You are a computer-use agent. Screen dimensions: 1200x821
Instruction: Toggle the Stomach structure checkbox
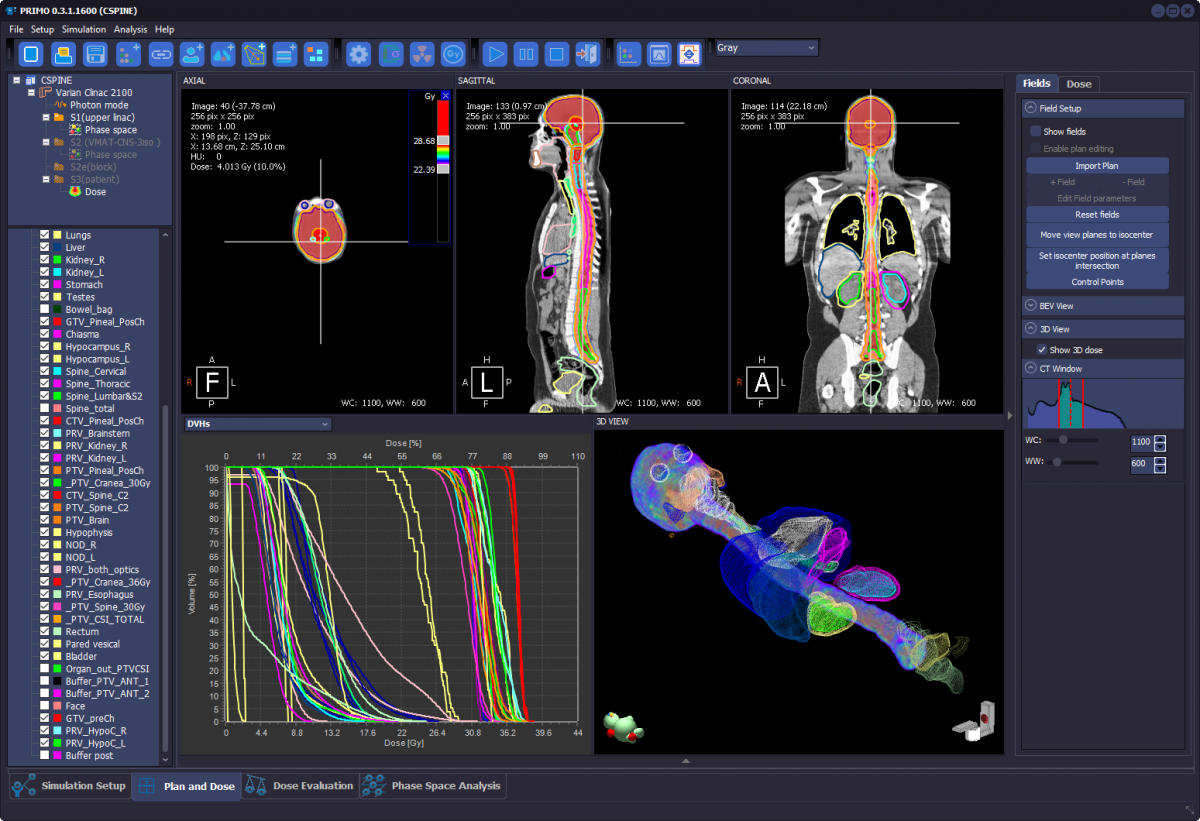44,284
